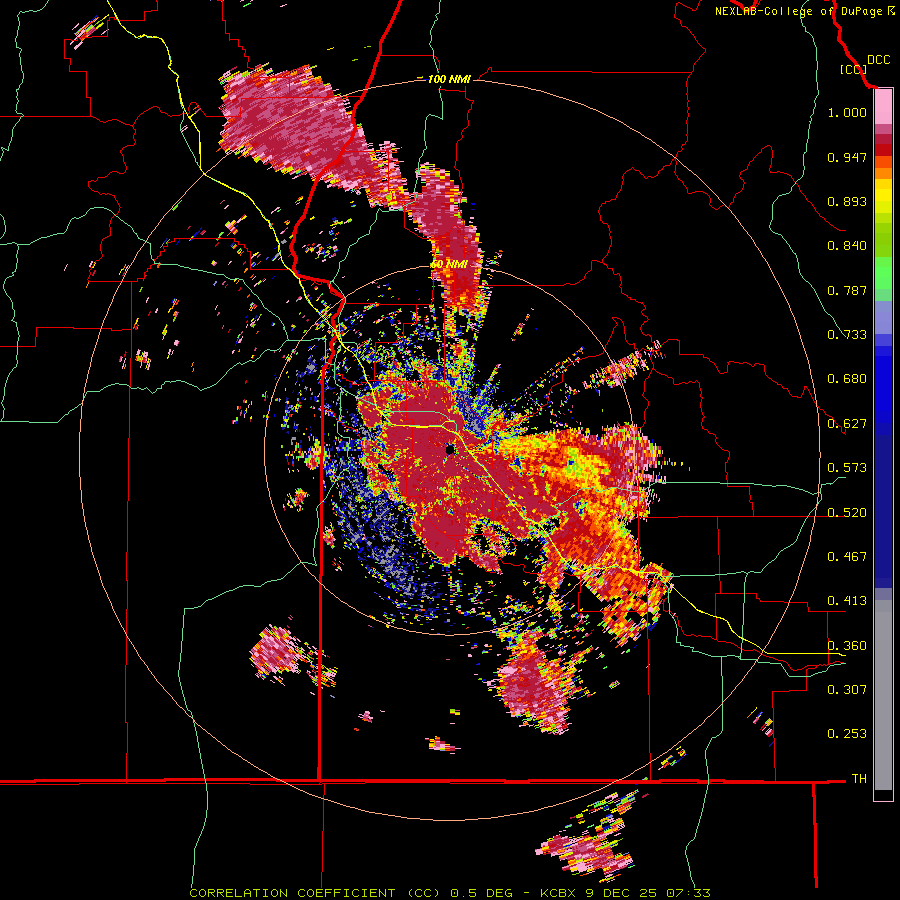This screenshot has height=900, width=900.
Task: Click the 0.413 legend value
Action: coord(847,601)
